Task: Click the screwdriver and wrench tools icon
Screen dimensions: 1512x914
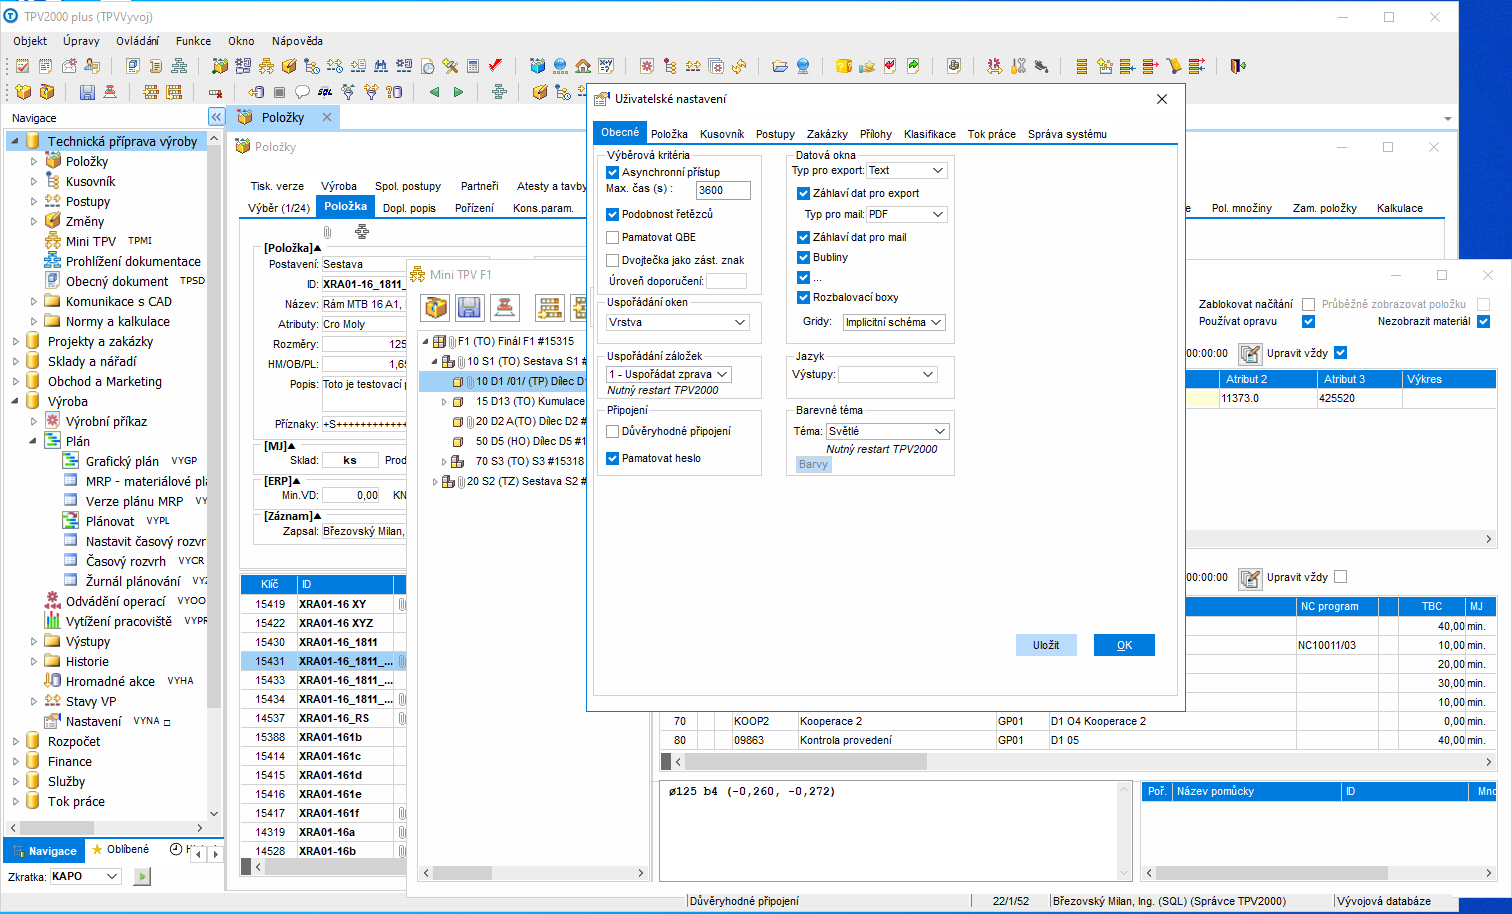Action: click(x=1018, y=66)
